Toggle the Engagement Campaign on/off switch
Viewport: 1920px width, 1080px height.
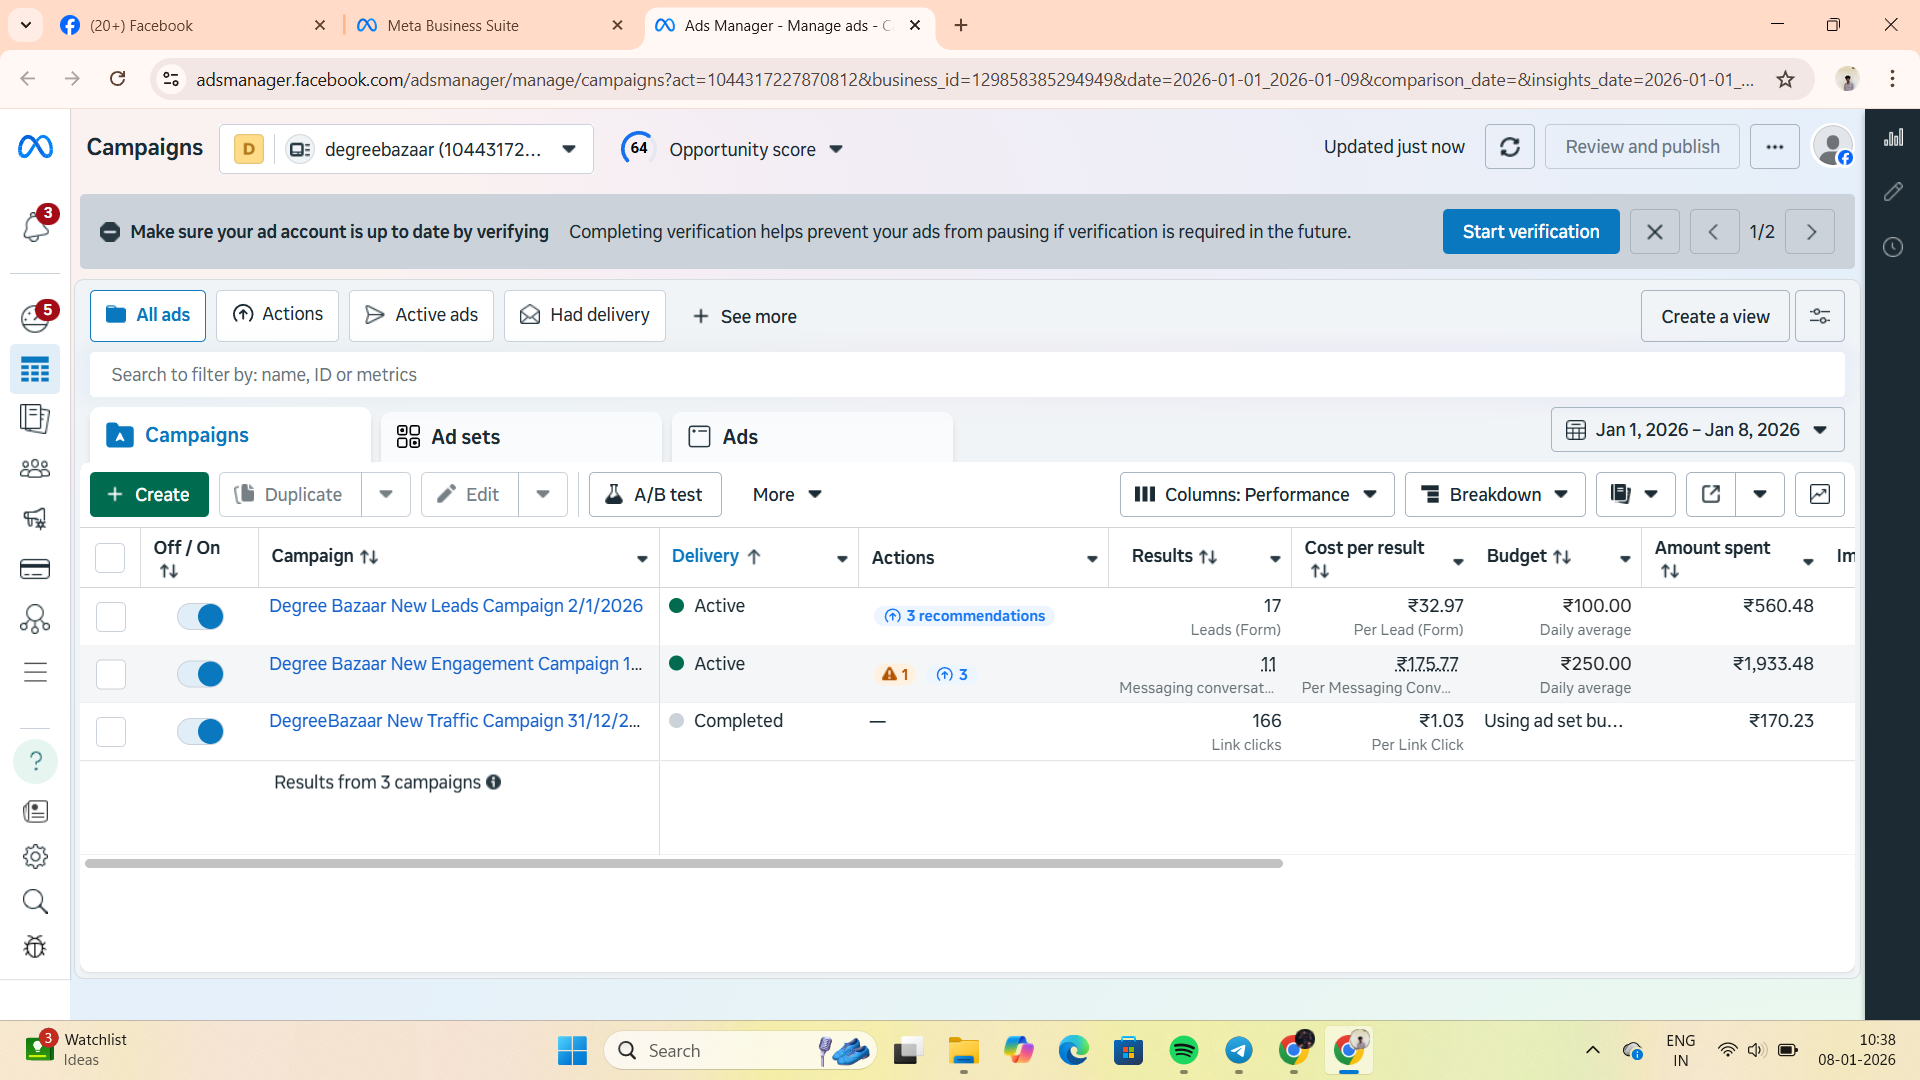point(200,674)
